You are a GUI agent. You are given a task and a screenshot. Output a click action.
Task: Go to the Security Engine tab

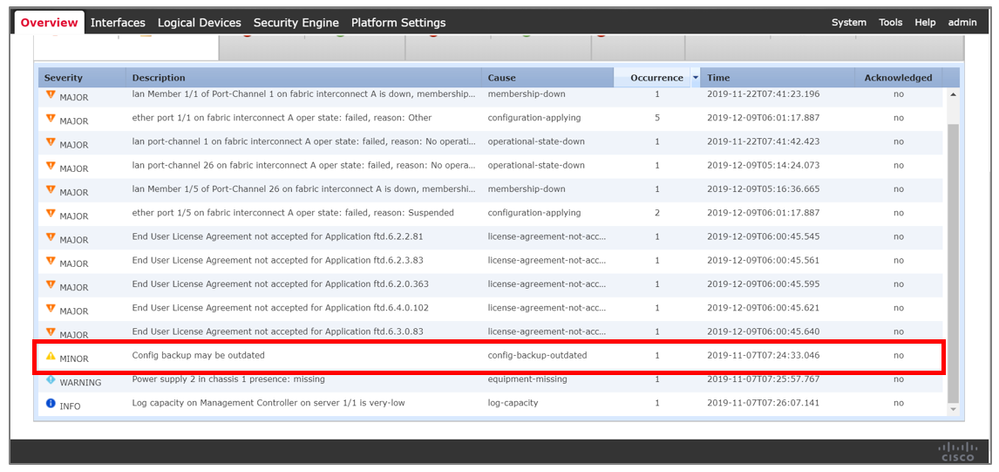click(296, 22)
